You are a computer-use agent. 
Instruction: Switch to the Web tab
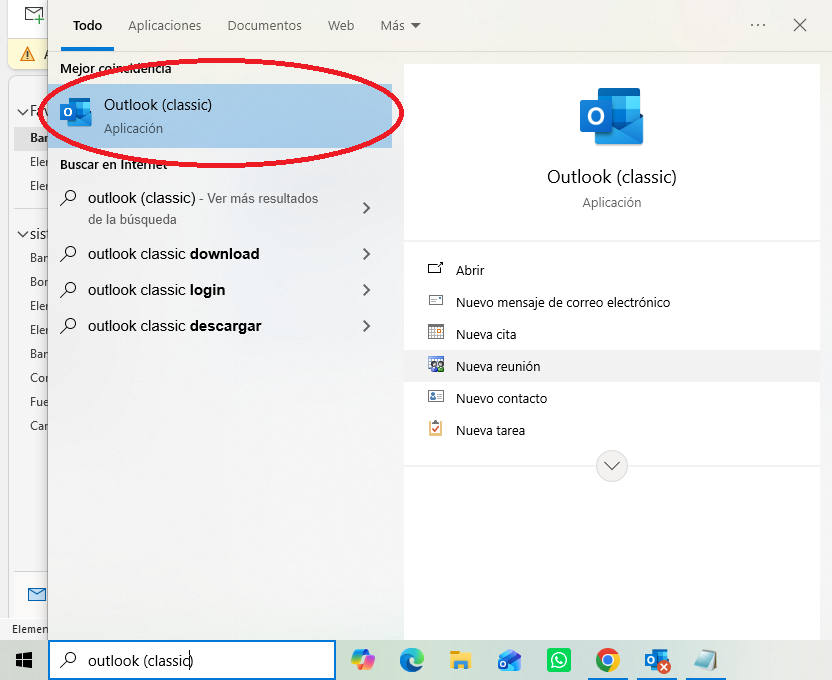(341, 25)
